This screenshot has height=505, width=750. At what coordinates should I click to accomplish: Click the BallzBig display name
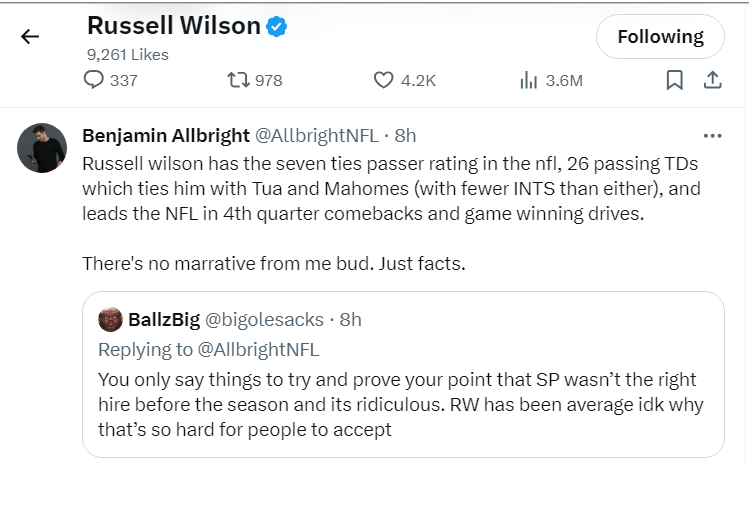point(164,320)
